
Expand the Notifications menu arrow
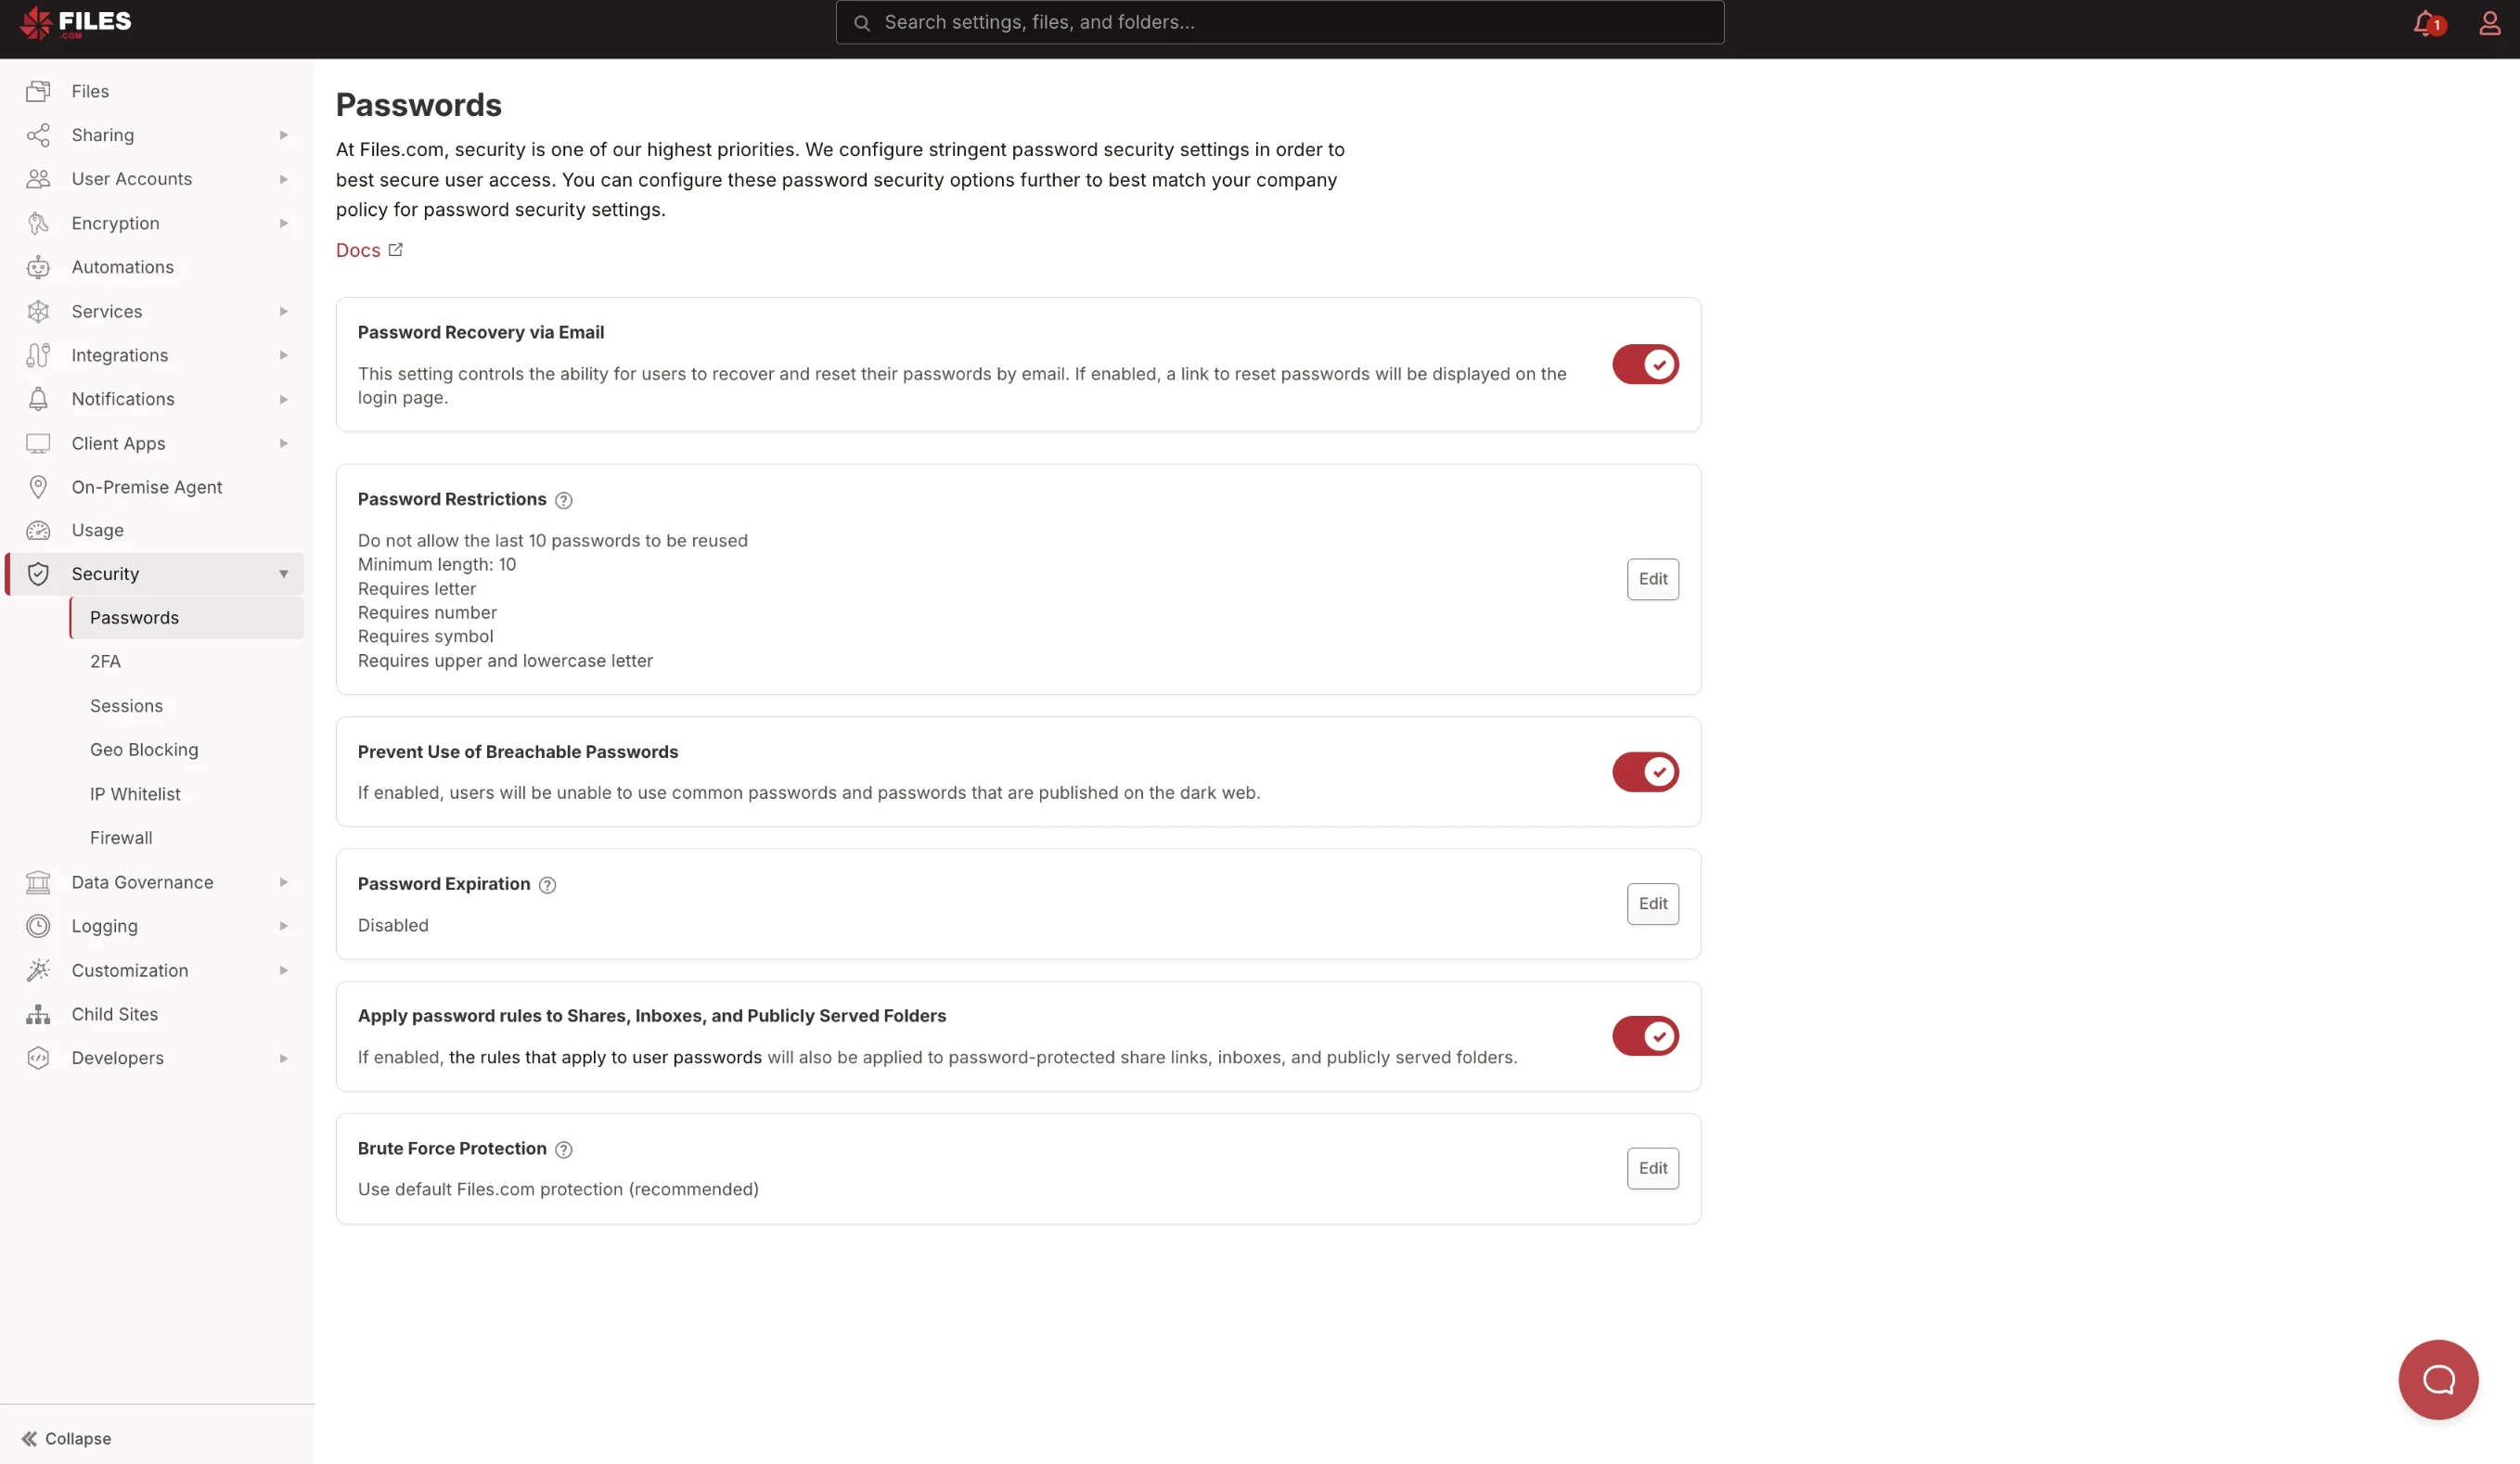[284, 399]
